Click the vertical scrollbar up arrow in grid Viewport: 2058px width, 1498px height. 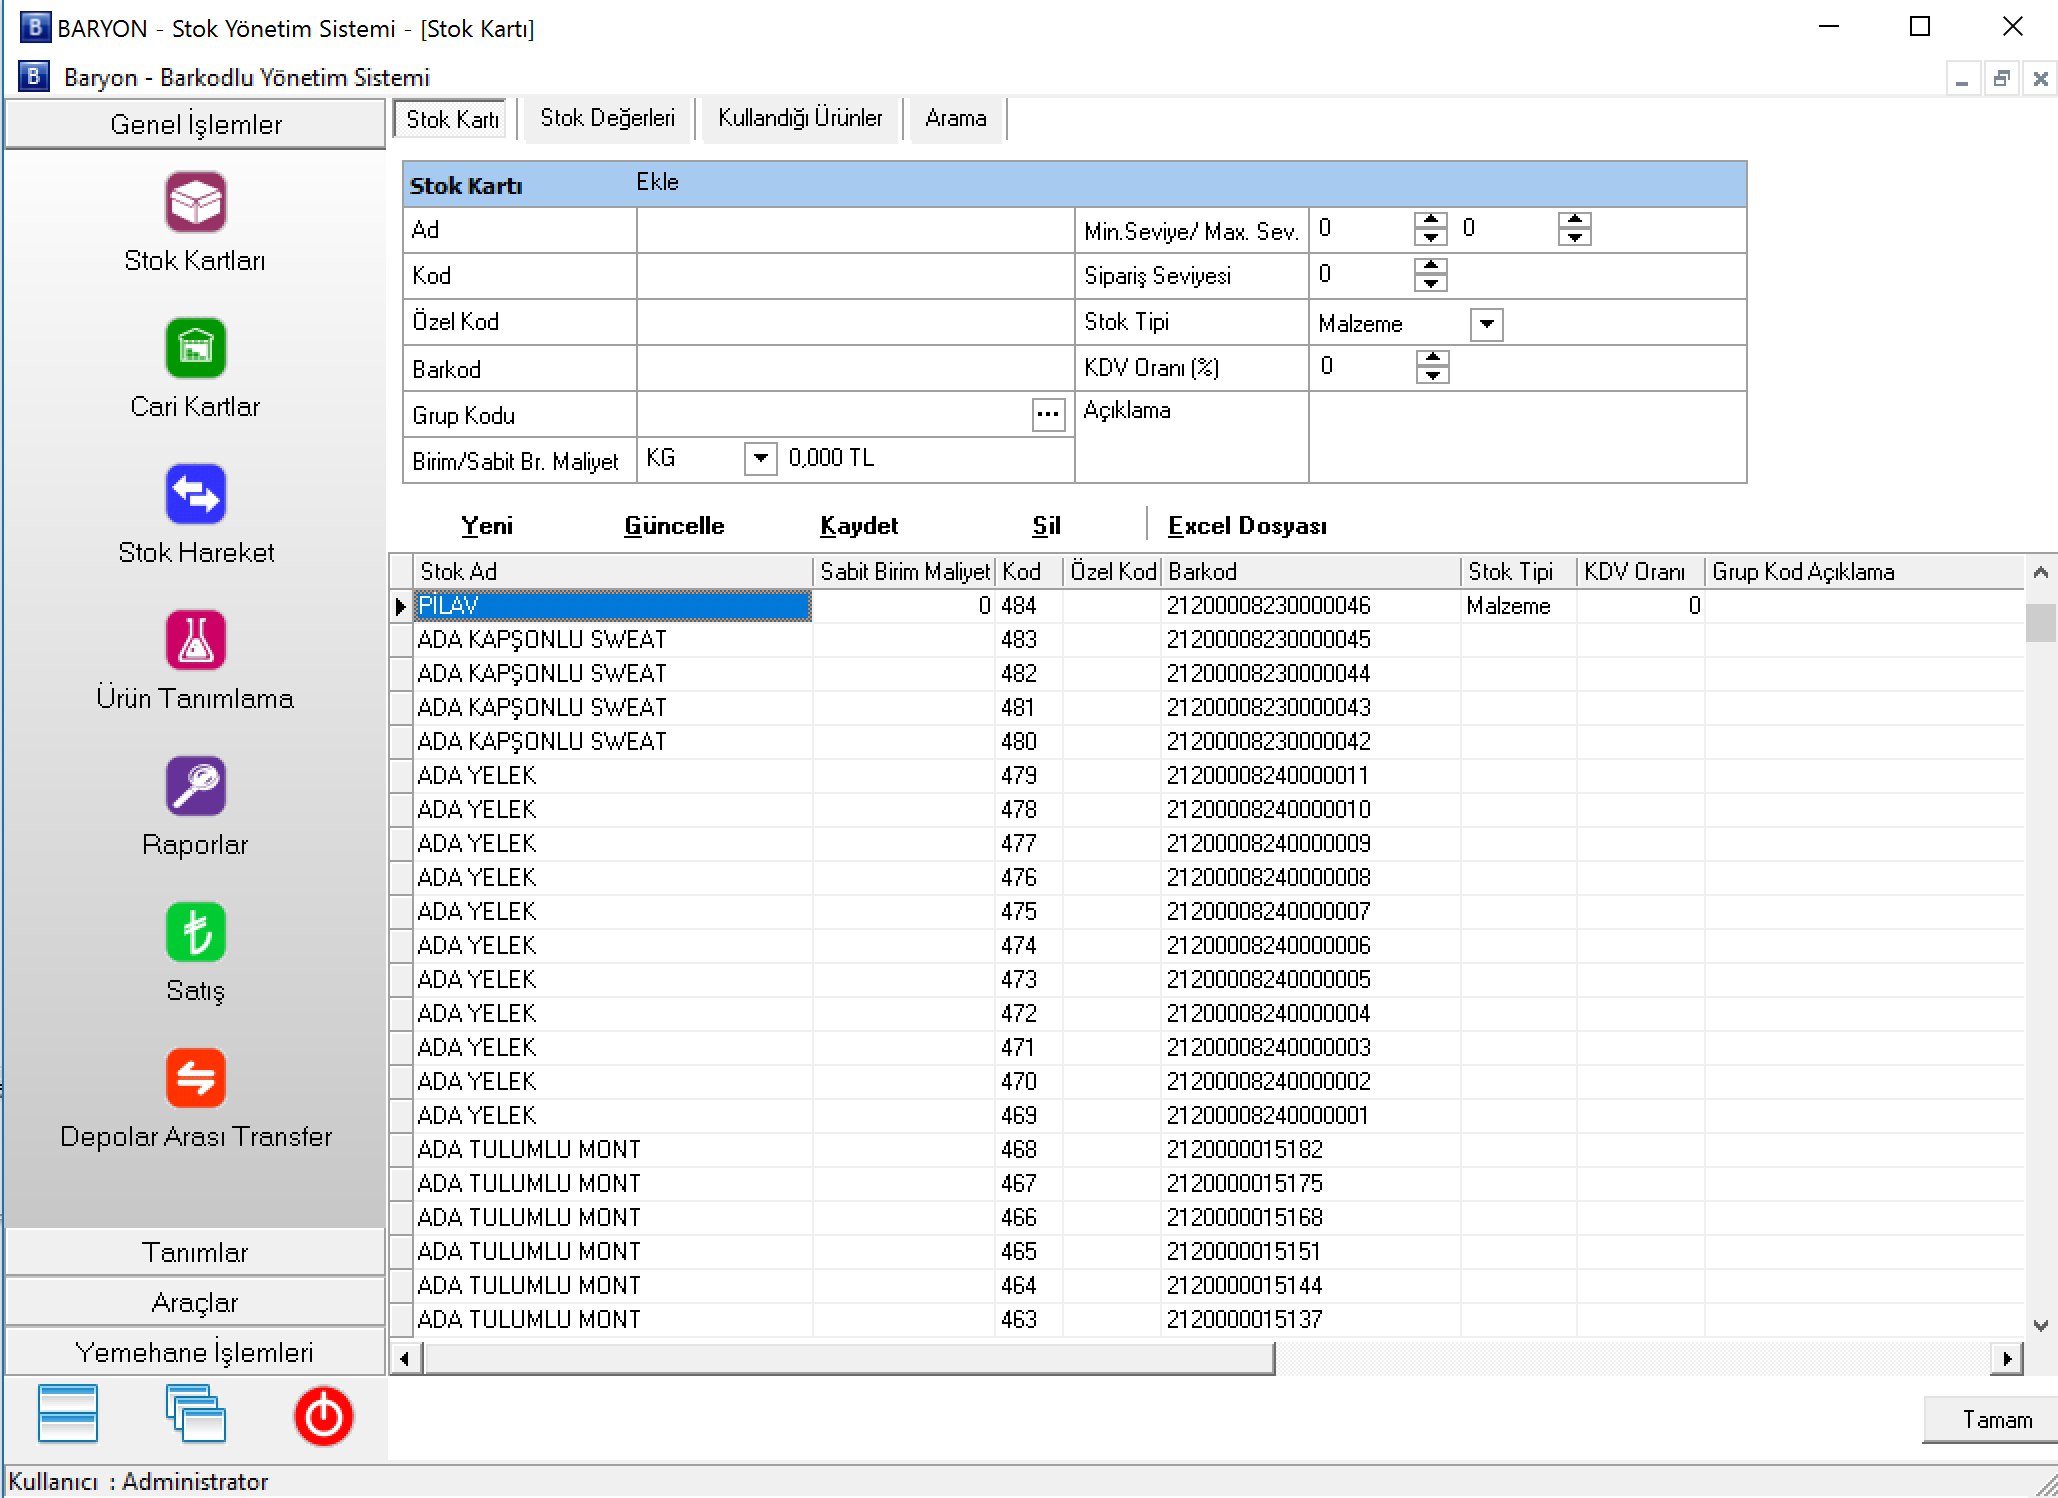2041,572
